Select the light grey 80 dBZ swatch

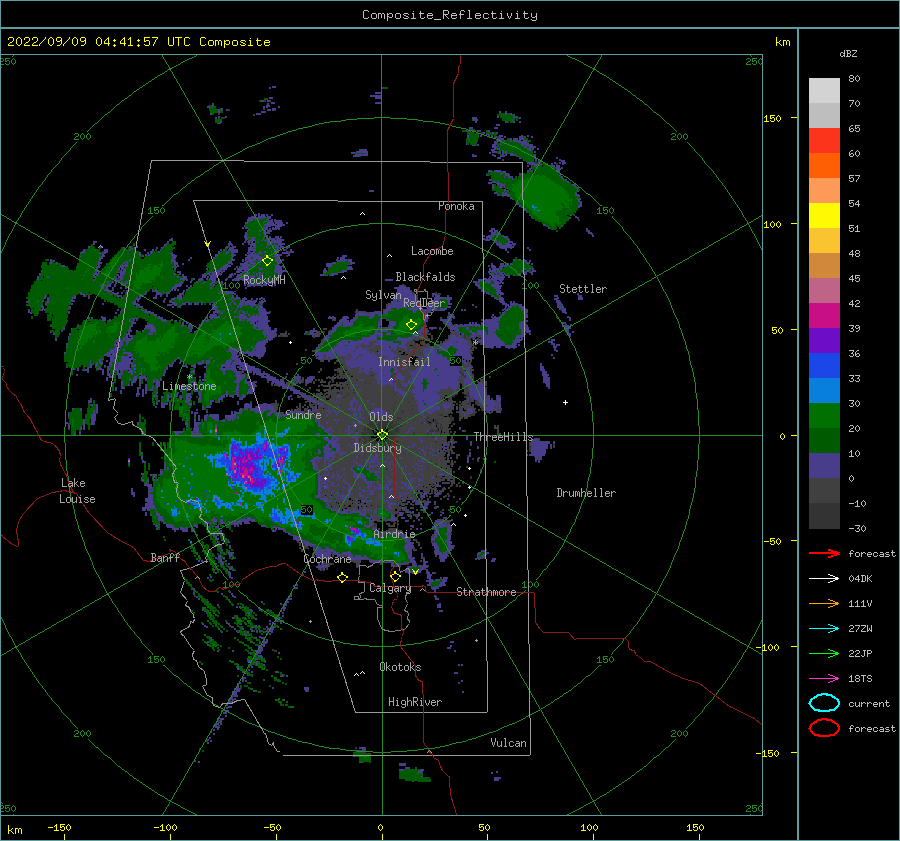point(824,90)
